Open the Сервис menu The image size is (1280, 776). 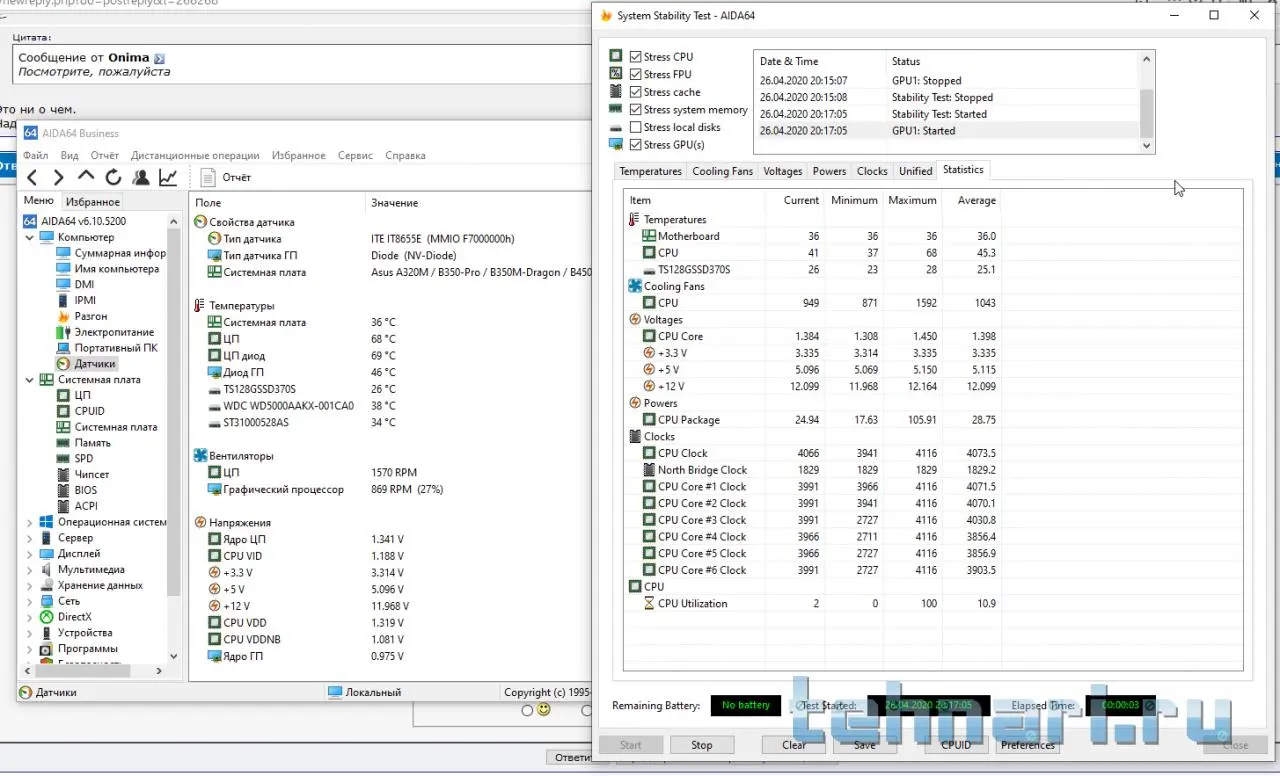tap(355, 155)
